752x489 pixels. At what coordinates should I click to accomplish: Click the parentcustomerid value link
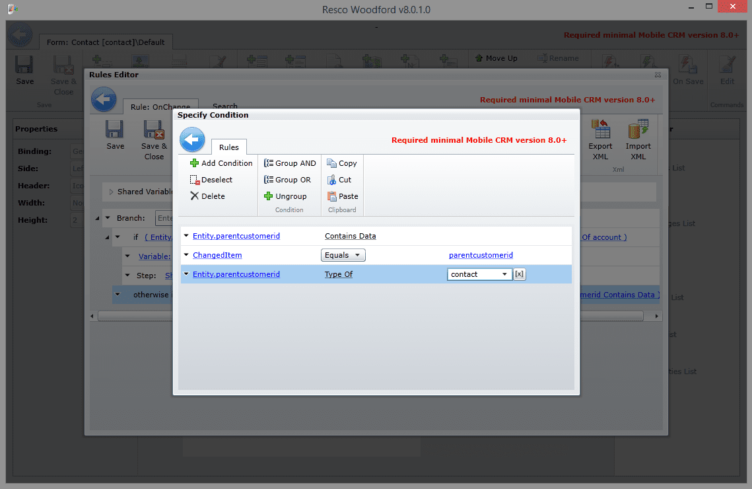click(x=480, y=255)
